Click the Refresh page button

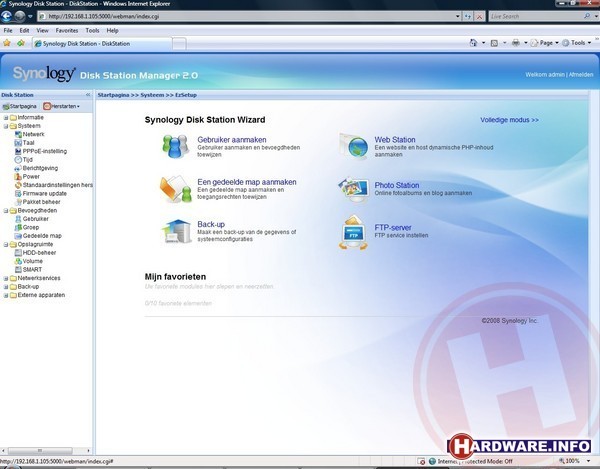point(468,16)
